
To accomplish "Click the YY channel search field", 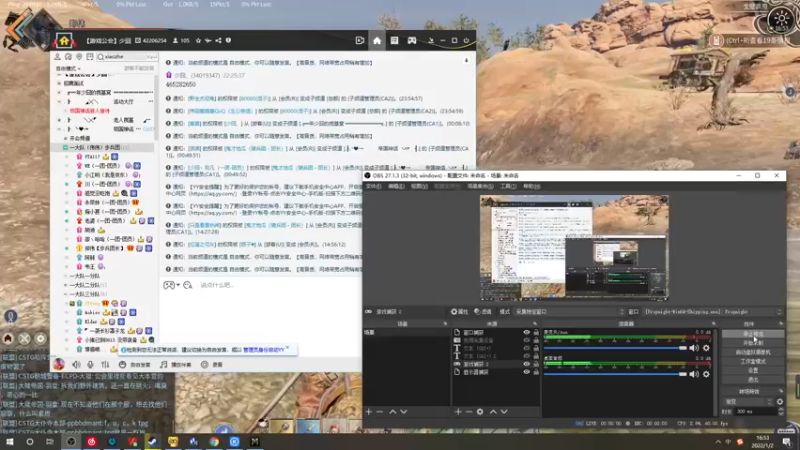I will tap(126, 57).
